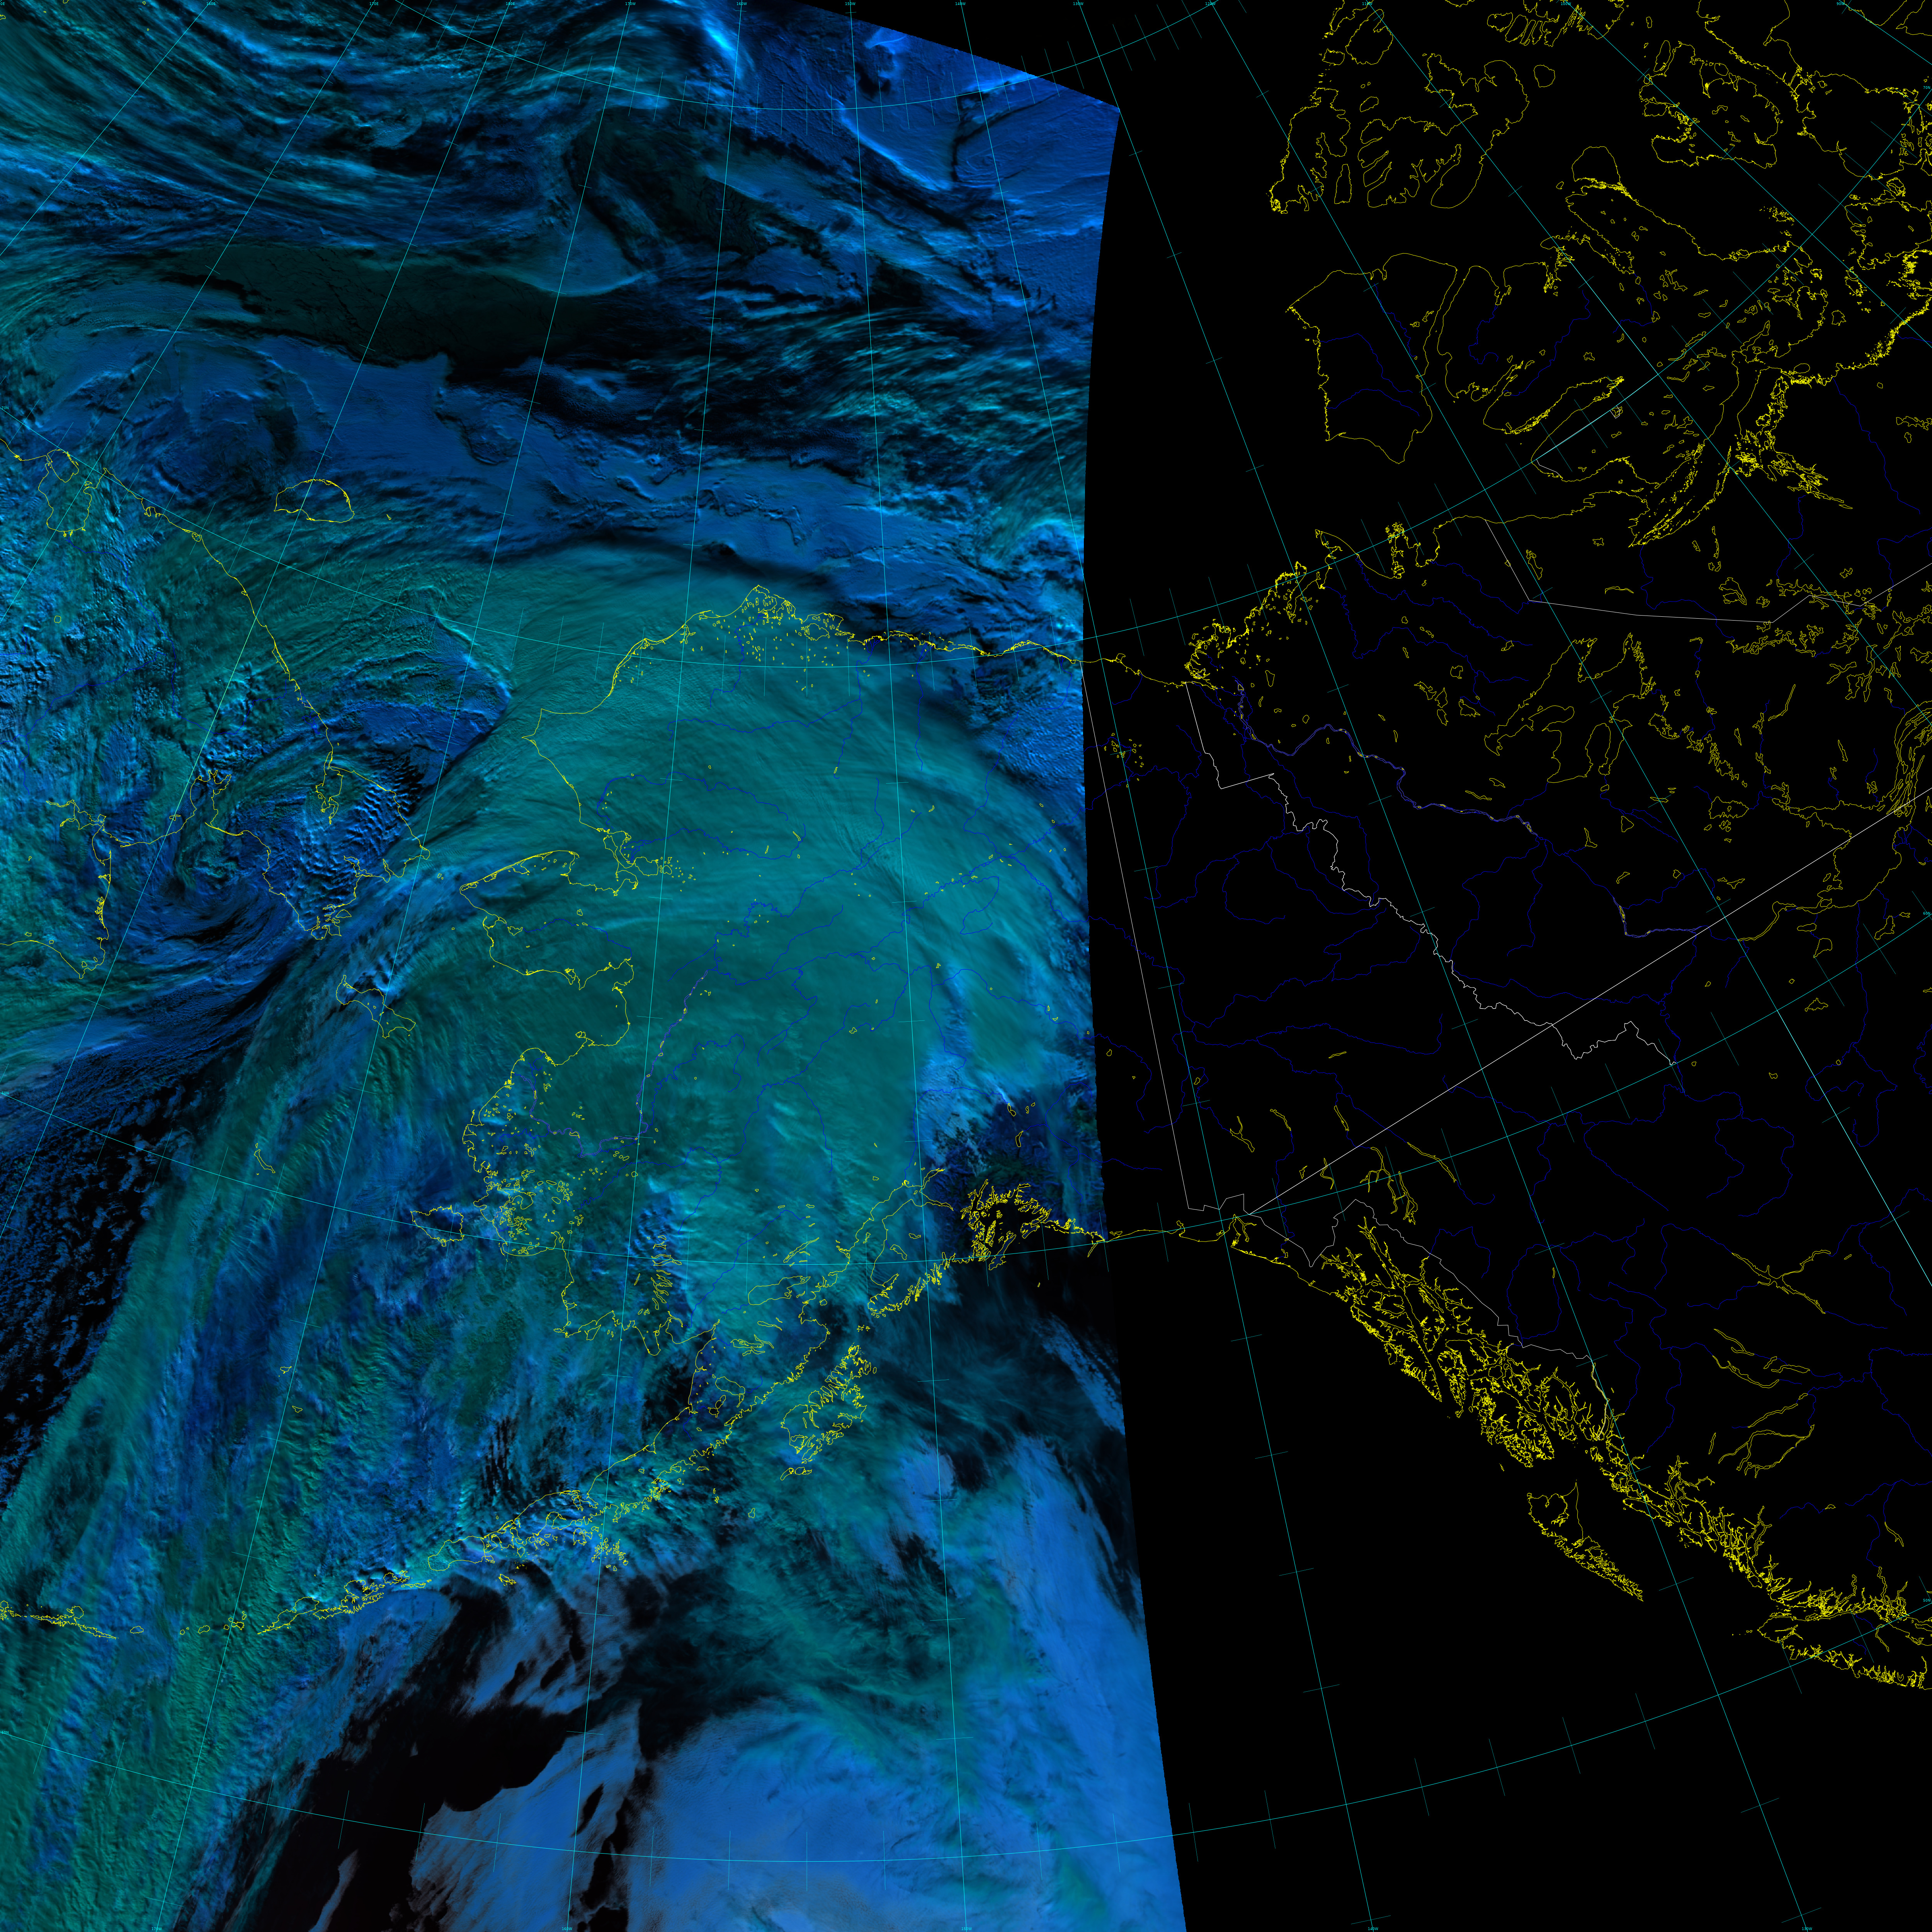The image size is (1932, 1932).
Task: Click the 130W longitude label
Action: click(1079, 4)
